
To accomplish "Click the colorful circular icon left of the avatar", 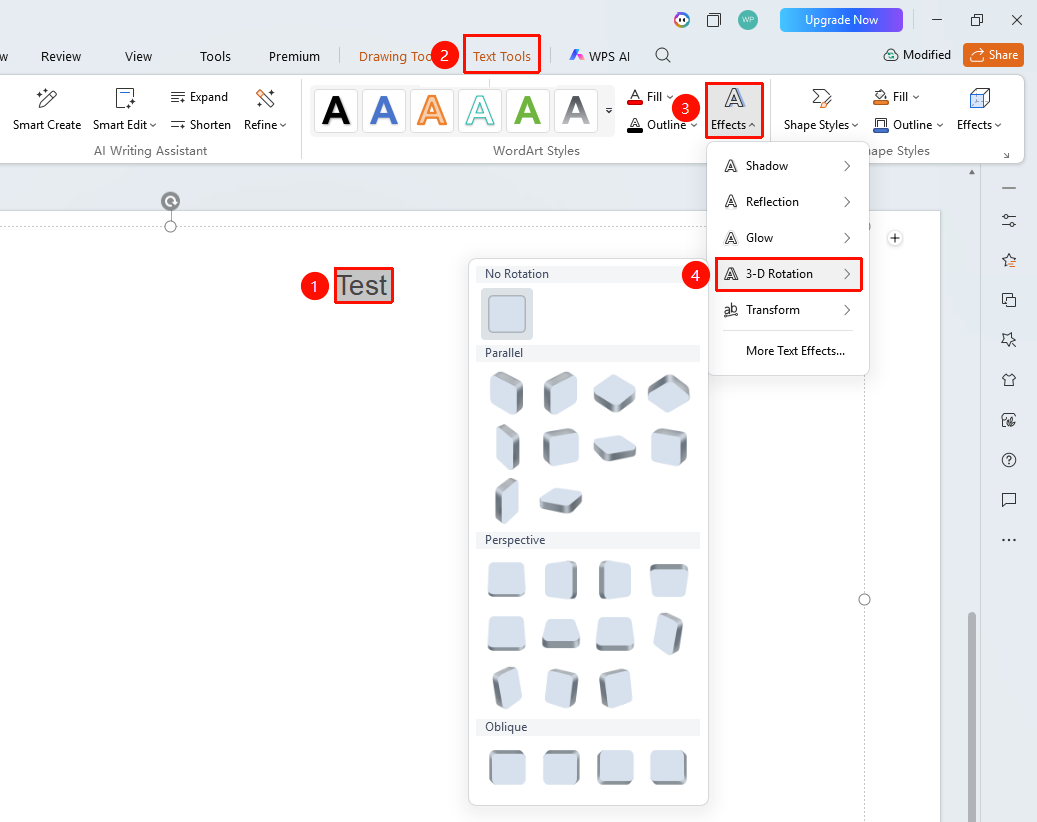I will click(x=682, y=20).
